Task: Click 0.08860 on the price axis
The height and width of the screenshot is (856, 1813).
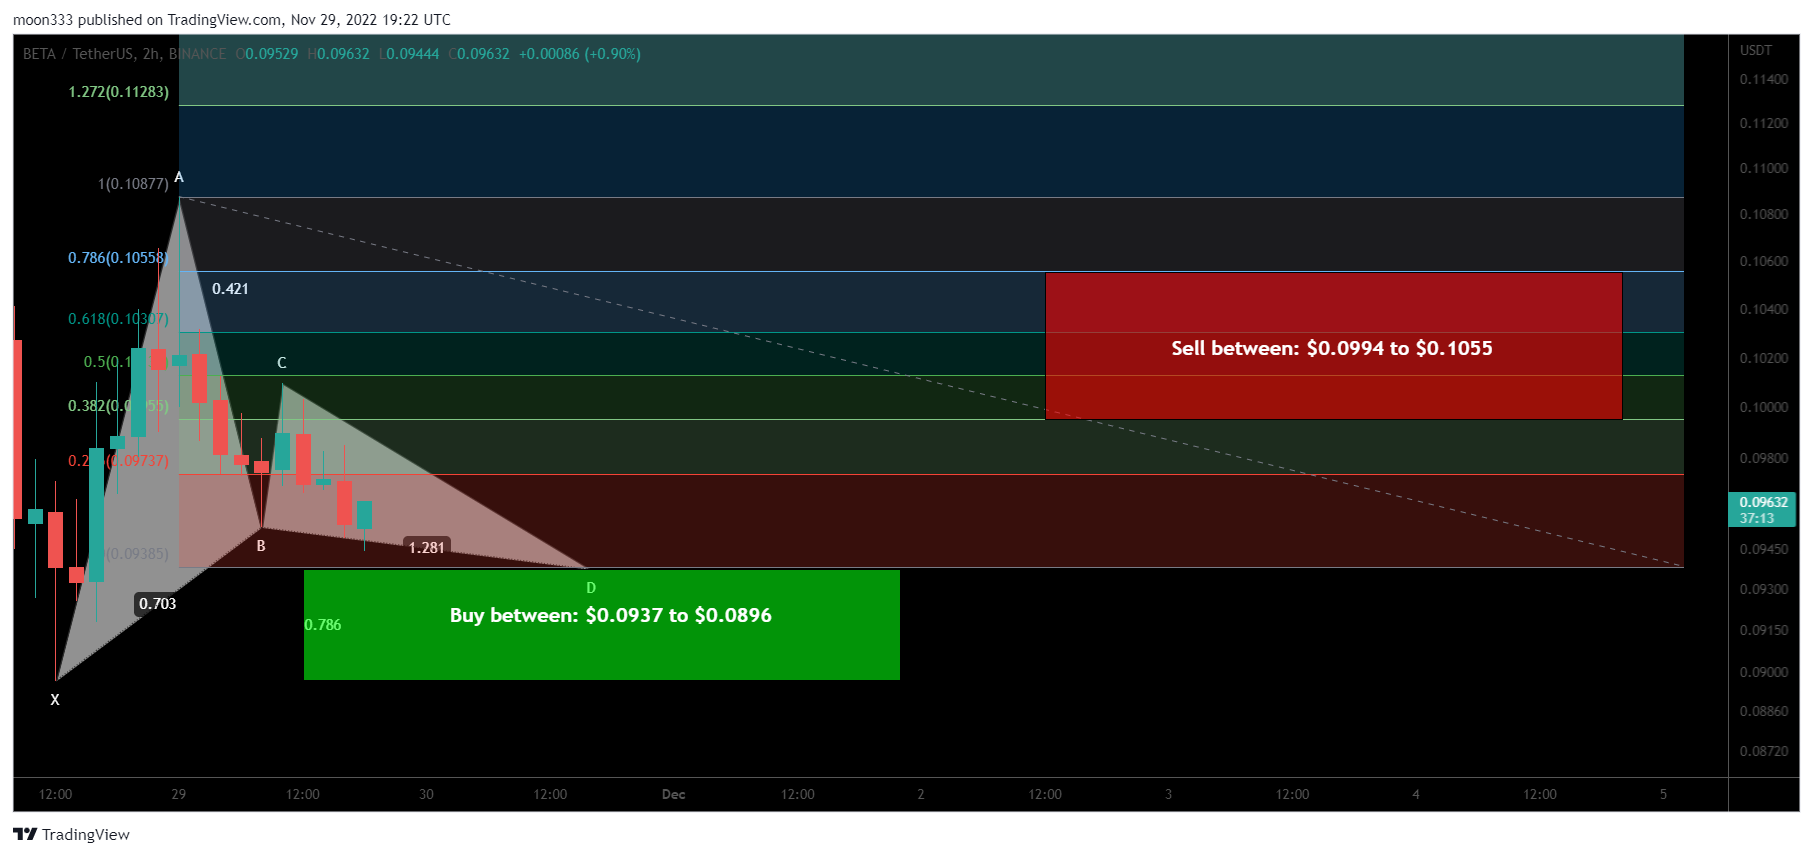Action: 1764,711
